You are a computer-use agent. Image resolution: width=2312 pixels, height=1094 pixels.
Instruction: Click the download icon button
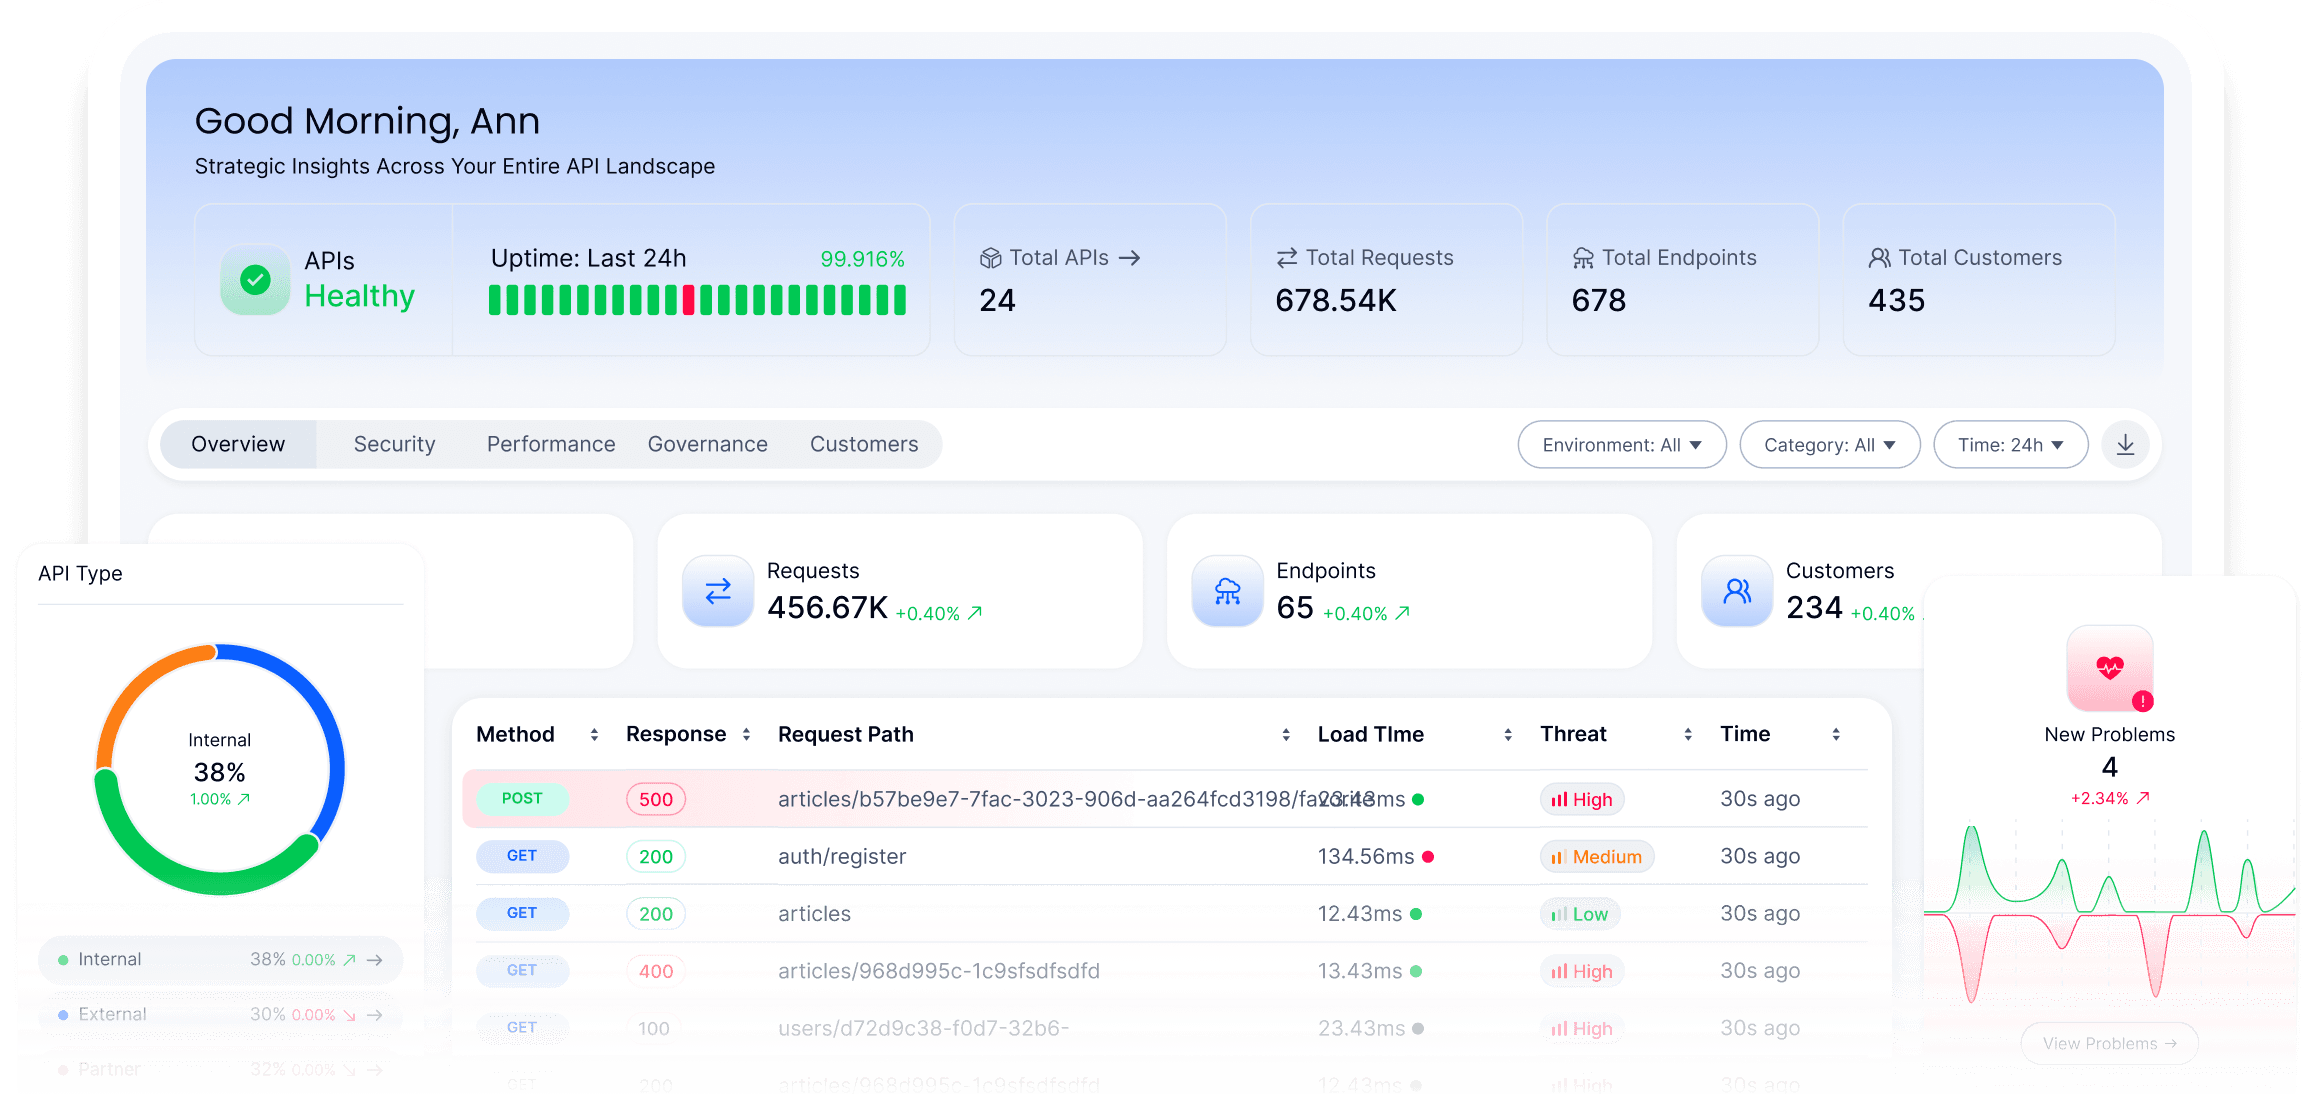coord(2125,445)
